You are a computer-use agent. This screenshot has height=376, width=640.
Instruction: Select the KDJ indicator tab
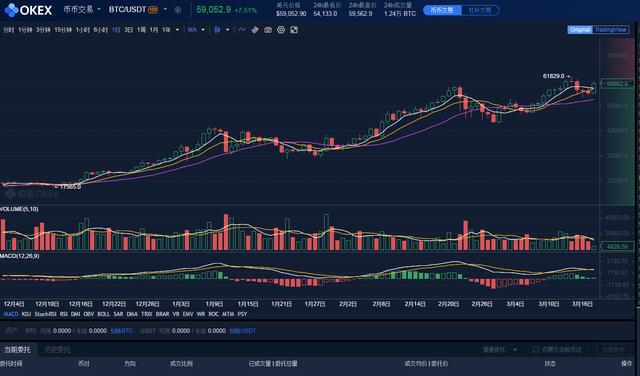tap(26, 314)
